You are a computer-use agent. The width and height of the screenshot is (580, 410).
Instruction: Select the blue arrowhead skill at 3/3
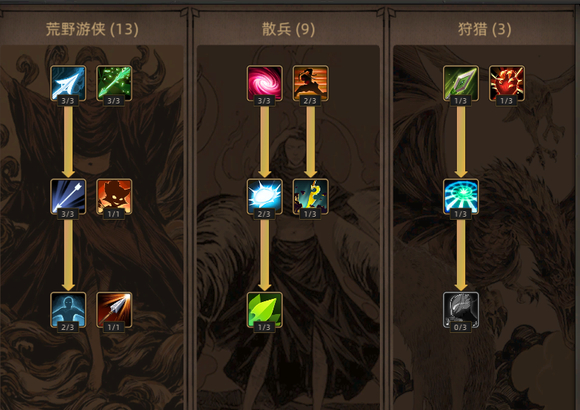[68, 83]
